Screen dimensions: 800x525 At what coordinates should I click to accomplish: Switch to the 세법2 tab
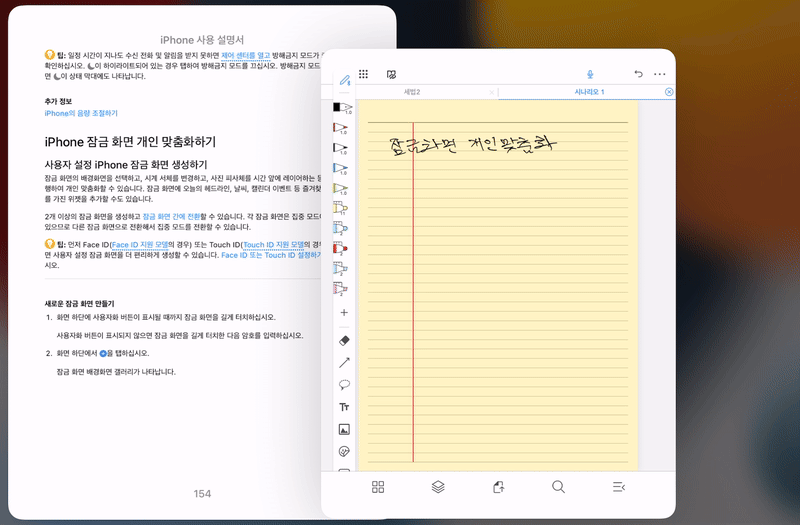[x=412, y=92]
